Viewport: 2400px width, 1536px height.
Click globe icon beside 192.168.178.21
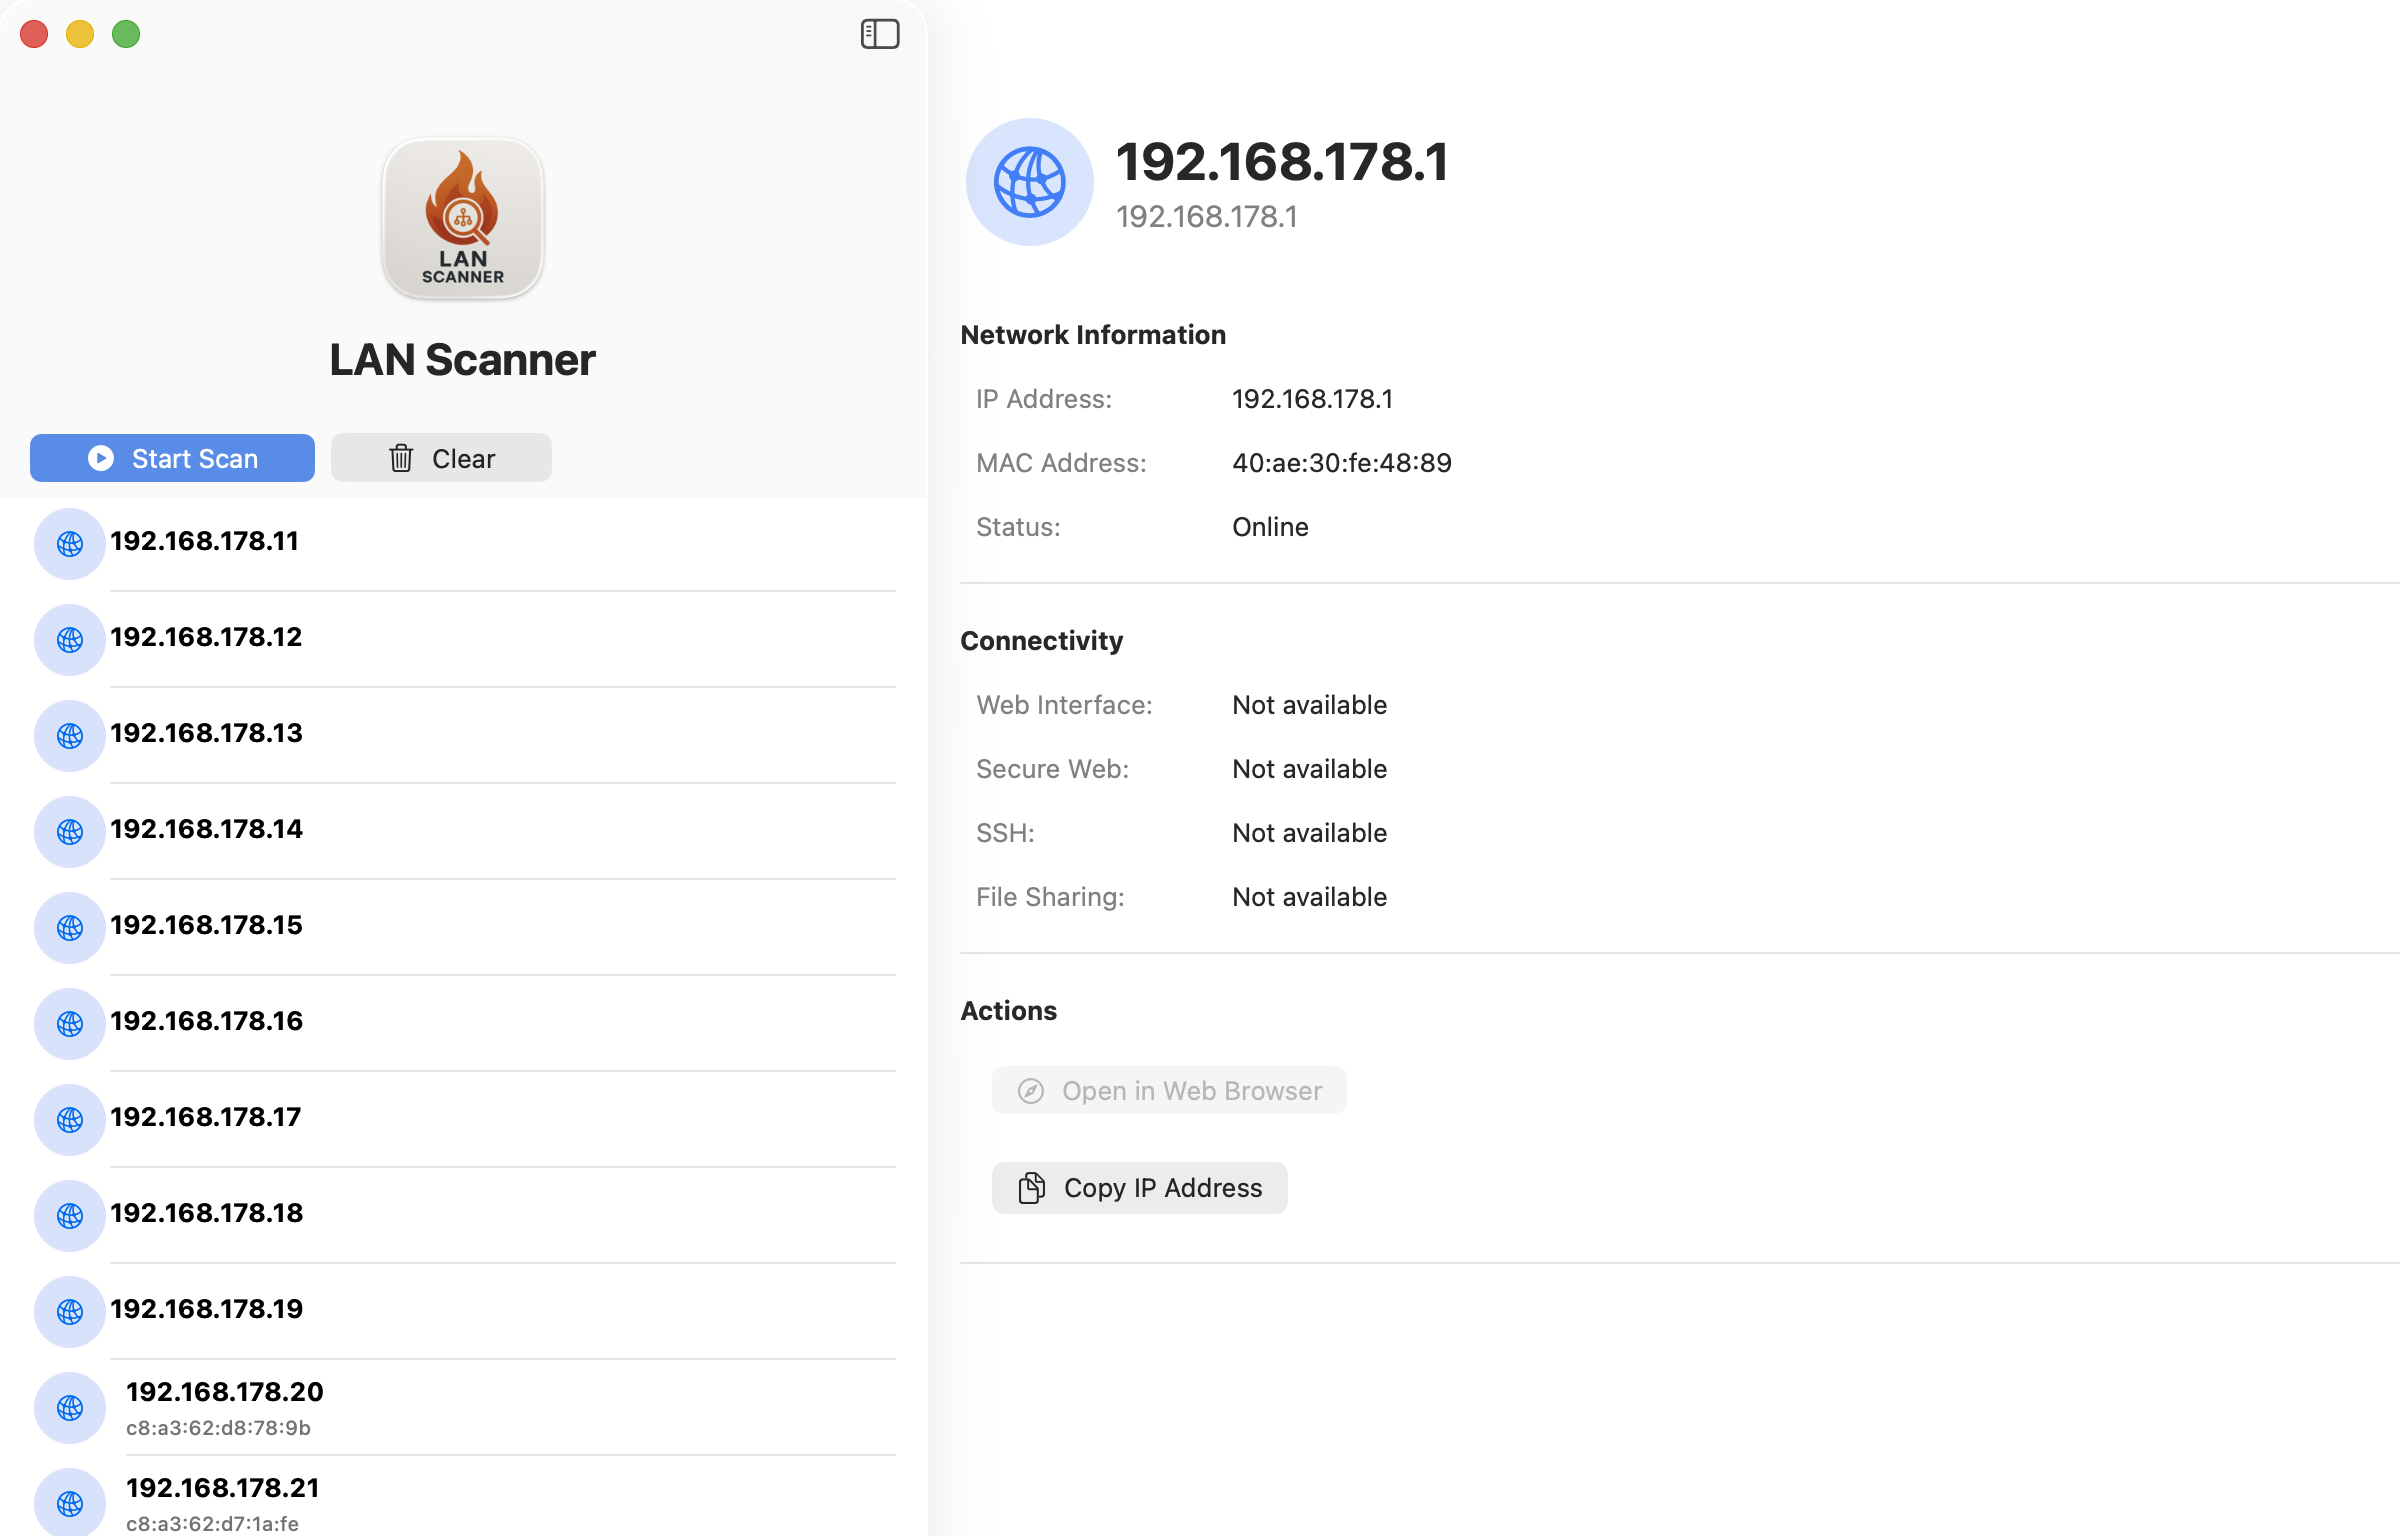tap(70, 1501)
